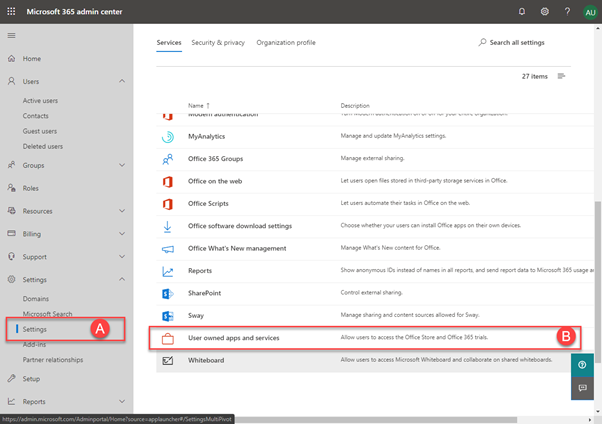Expand the Groups section chevron
602x424 pixels.
click(x=122, y=165)
